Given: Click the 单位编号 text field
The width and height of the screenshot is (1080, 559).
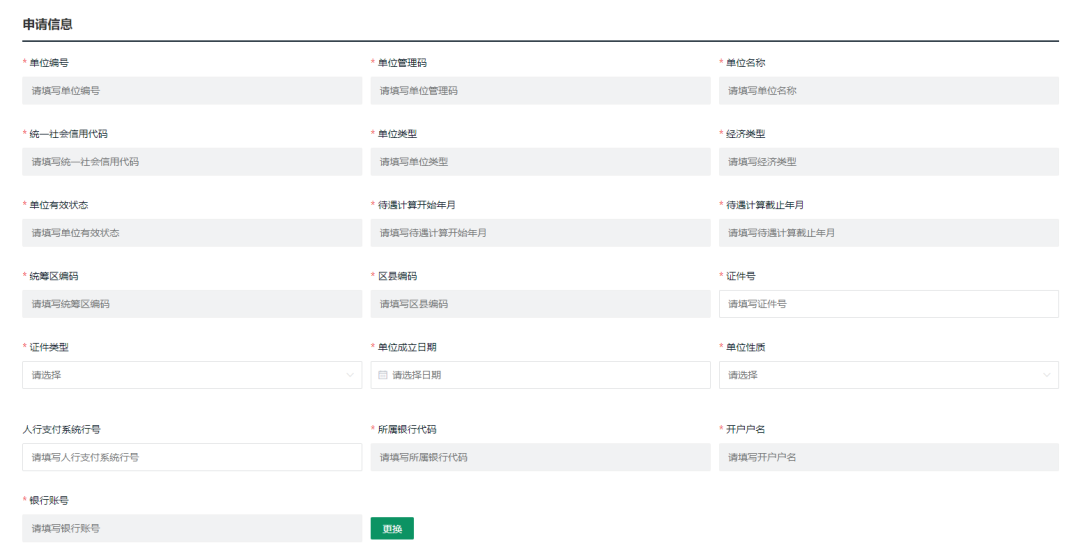Looking at the screenshot, I should click(192, 91).
